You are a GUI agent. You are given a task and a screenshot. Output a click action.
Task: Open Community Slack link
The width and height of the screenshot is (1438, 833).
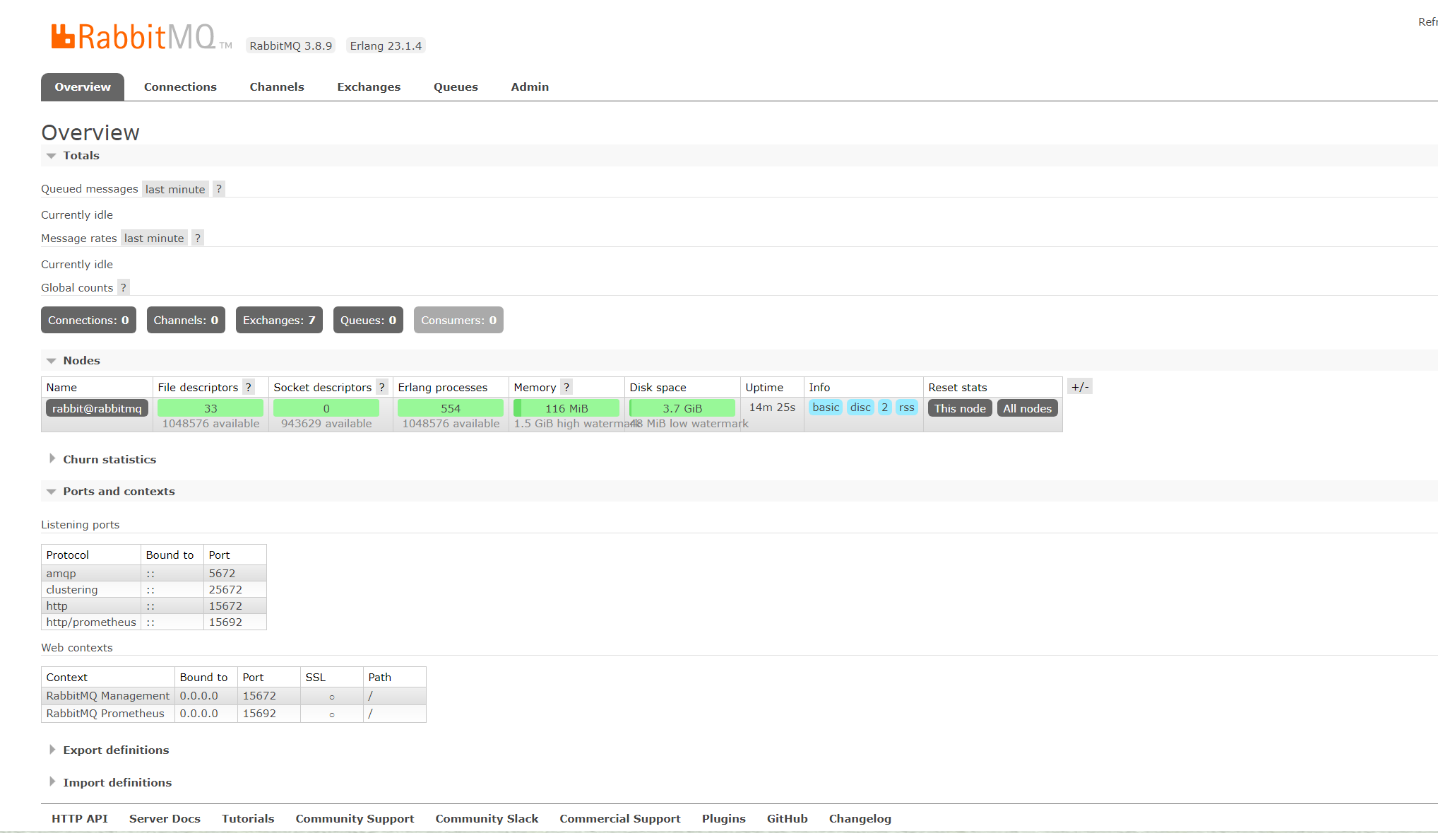coord(487,819)
